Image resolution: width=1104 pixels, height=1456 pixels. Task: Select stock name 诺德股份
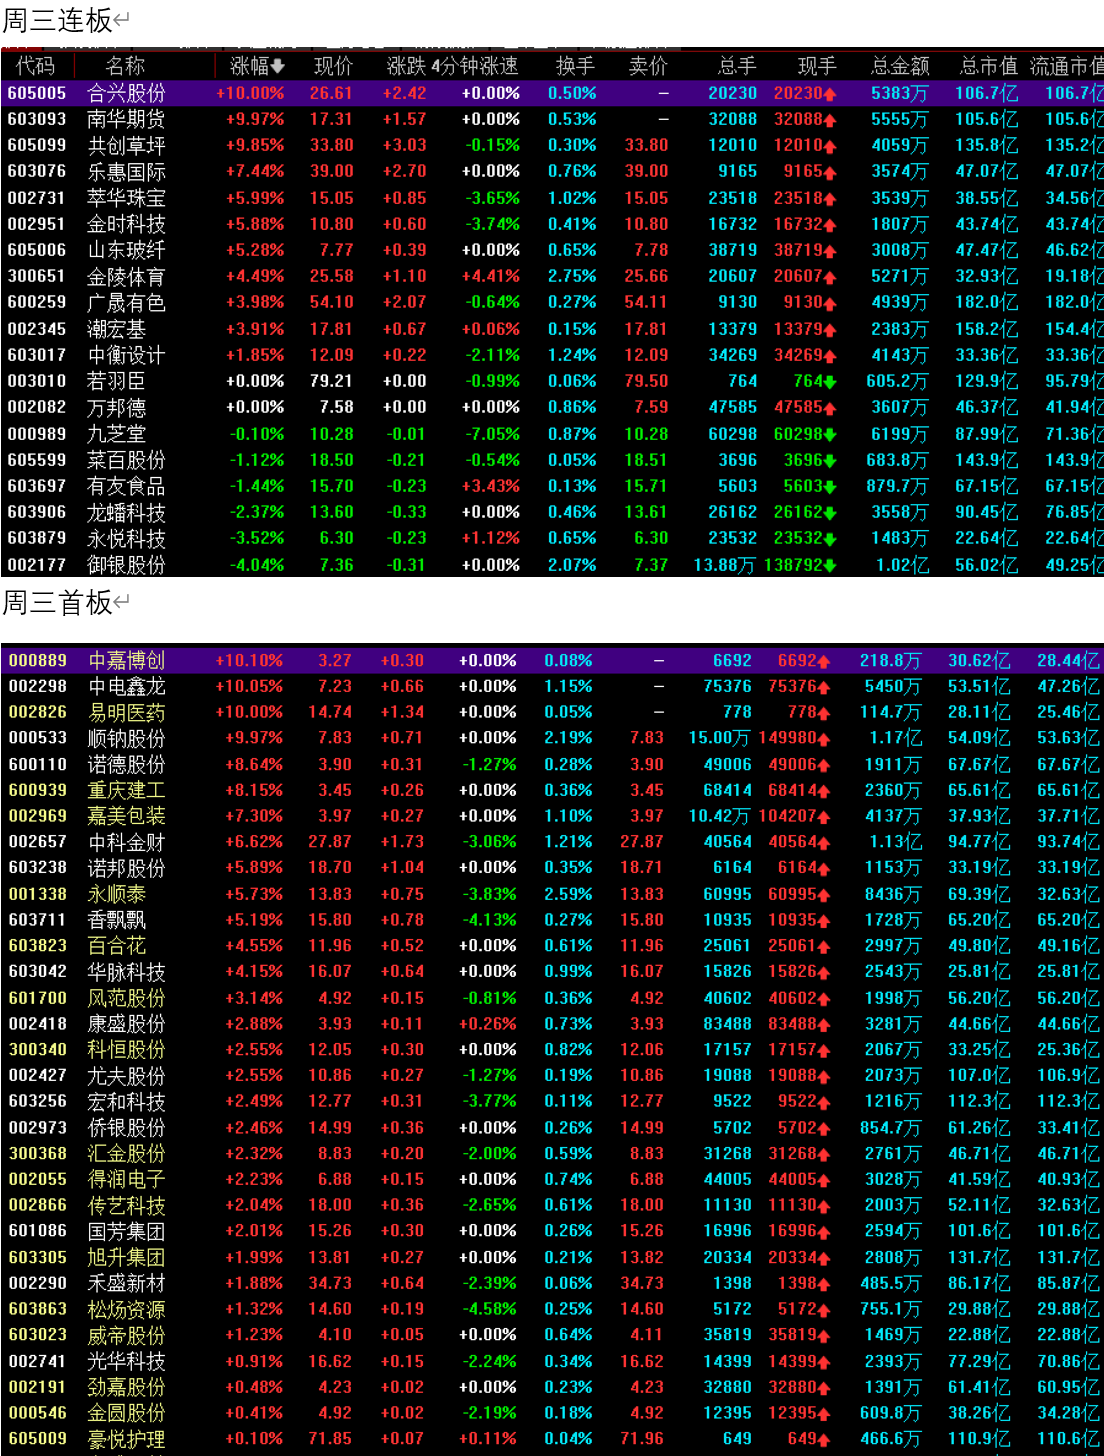tap(126, 764)
